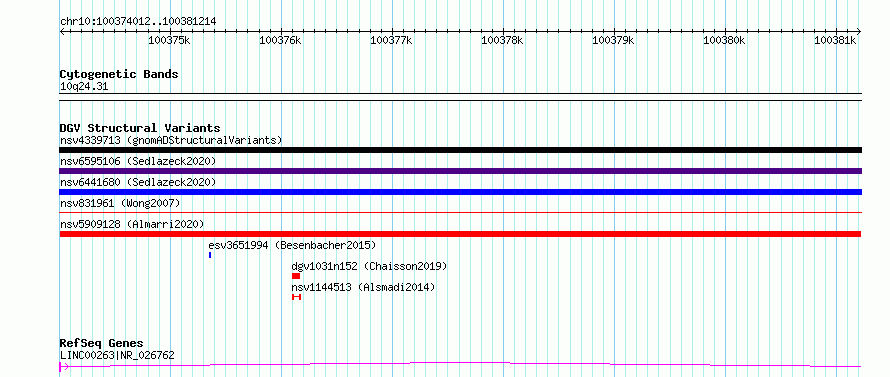Click the chr10:100374012..100381214 coordinate text
The height and width of the screenshot is (377, 890).
point(138,22)
